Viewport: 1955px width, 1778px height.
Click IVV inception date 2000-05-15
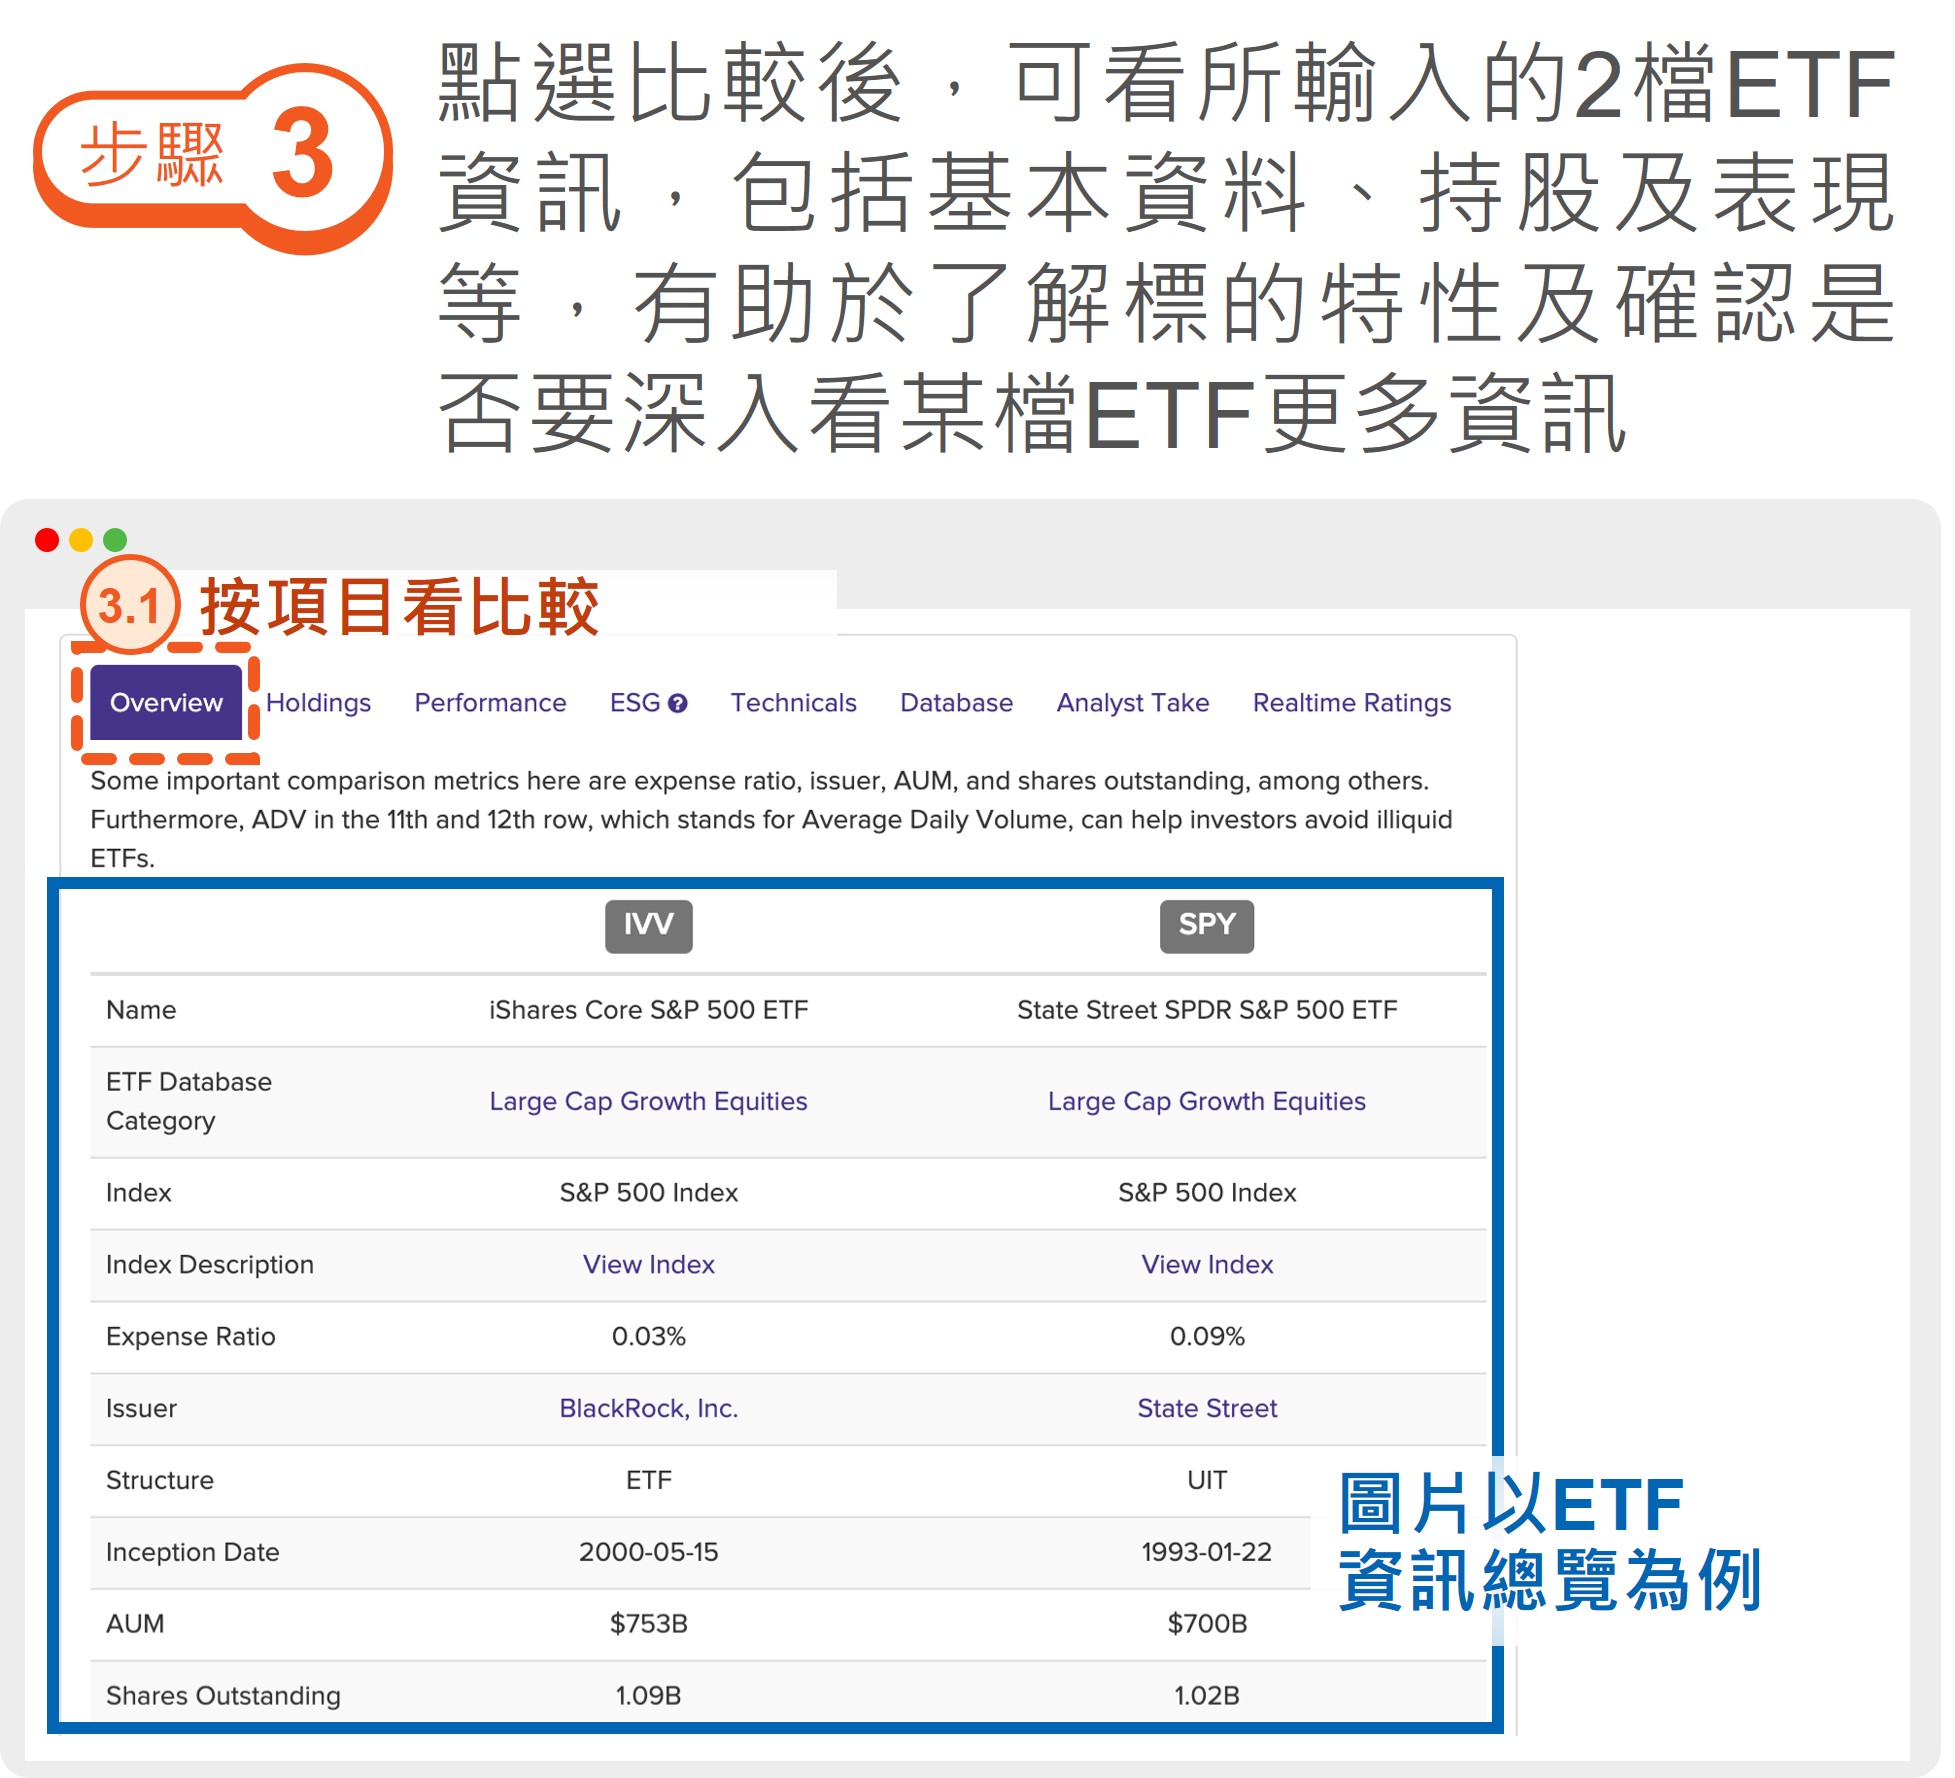coord(649,1552)
